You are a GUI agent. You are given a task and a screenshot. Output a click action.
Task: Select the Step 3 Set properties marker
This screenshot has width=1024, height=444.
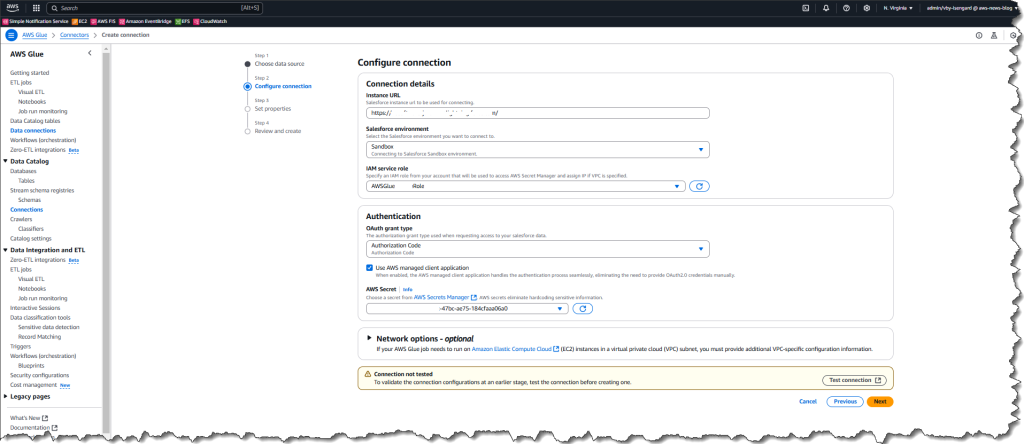pyautogui.click(x=248, y=109)
